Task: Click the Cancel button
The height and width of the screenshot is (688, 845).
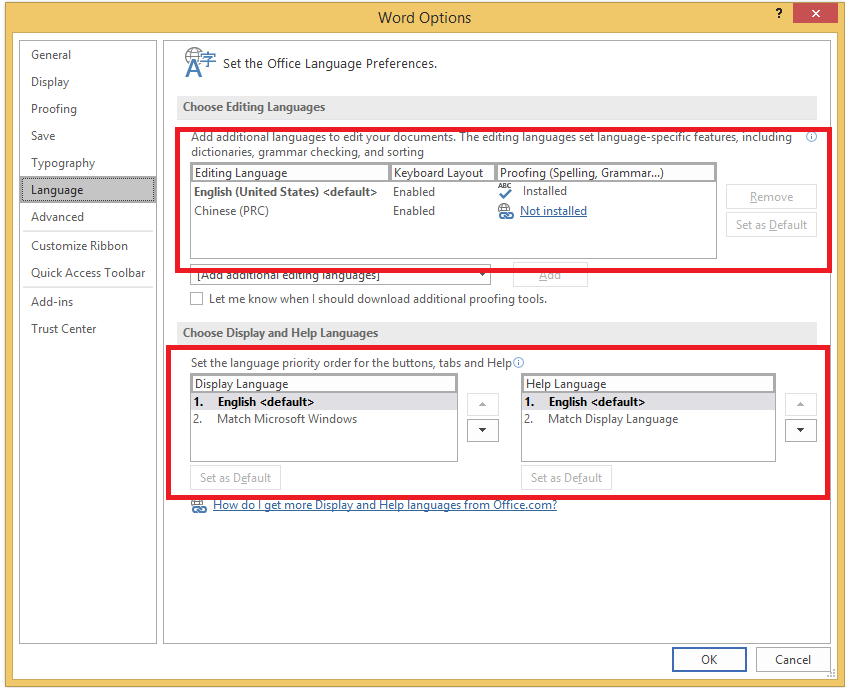Action: click(x=793, y=659)
